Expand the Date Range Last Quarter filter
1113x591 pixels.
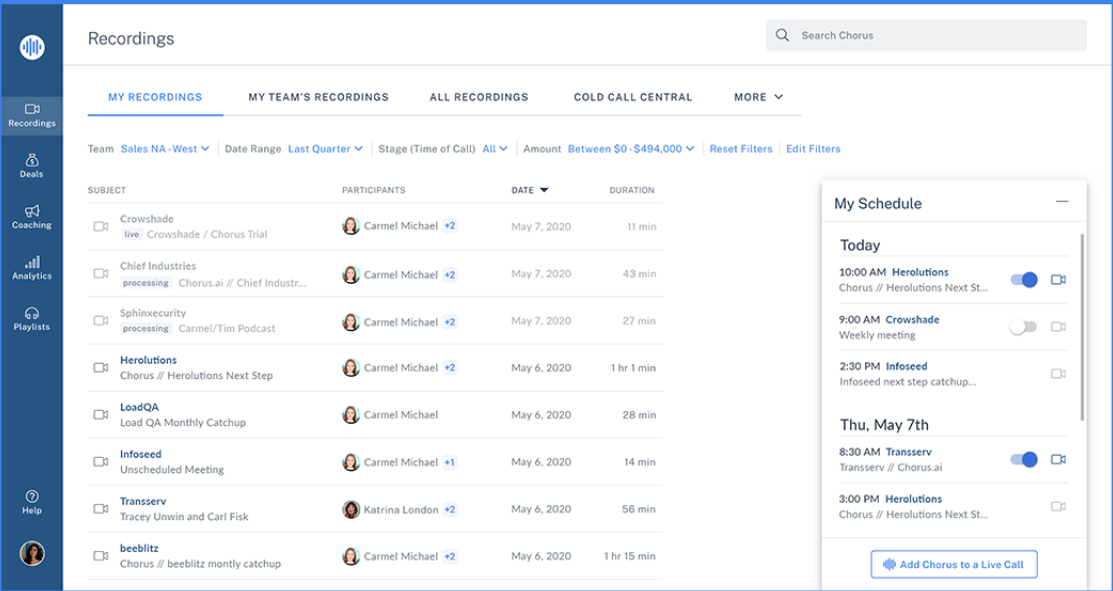pyautogui.click(x=325, y=149)
